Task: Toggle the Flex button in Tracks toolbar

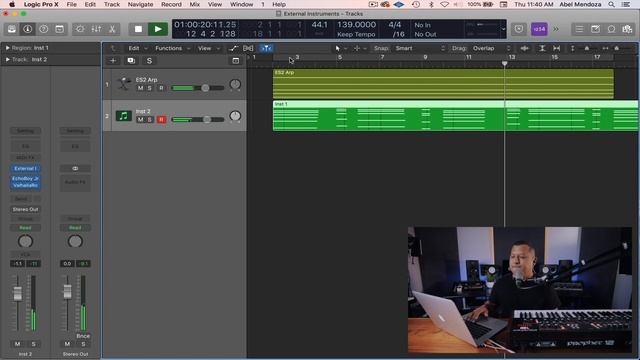Action: [248, 48]
